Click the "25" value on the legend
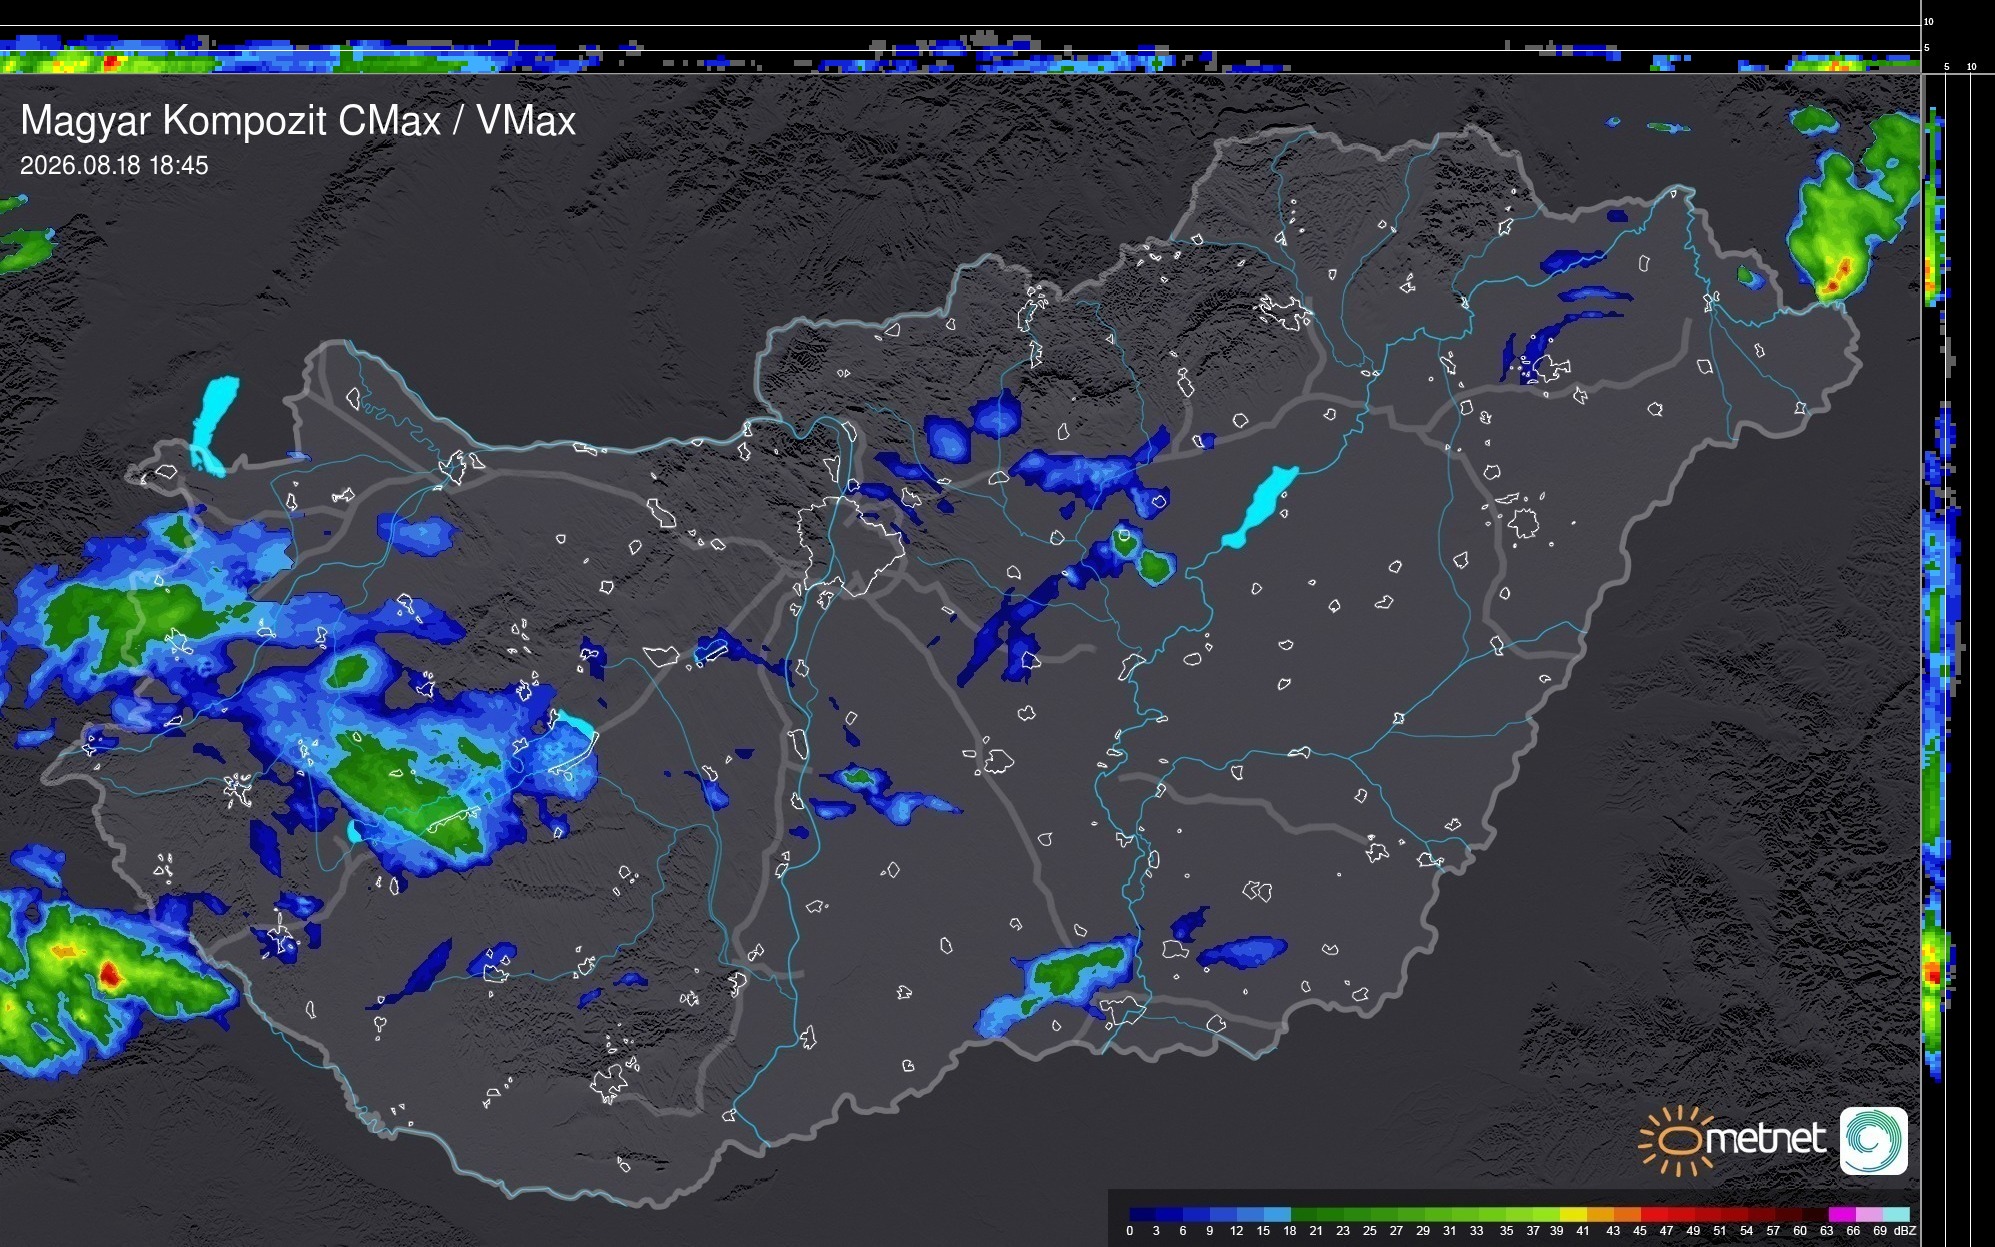The image size is (1995, 1247). (1370, 1231)
